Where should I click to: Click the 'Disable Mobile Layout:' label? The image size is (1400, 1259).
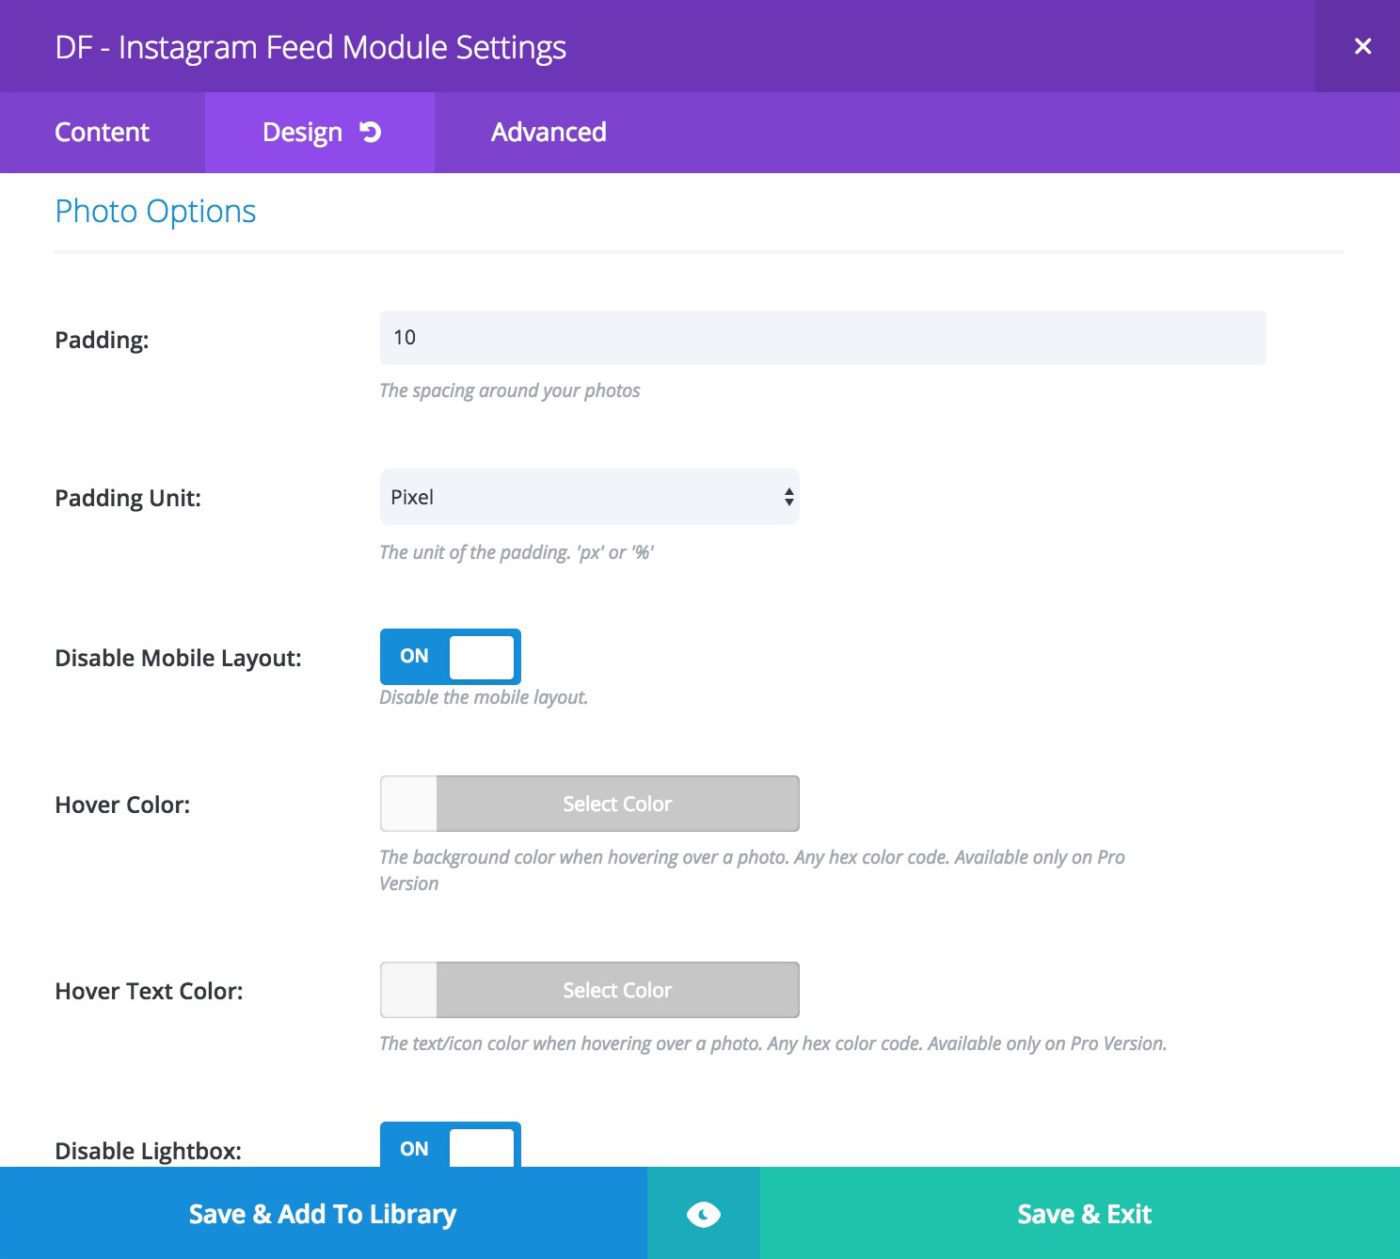[x=178, y=658]
